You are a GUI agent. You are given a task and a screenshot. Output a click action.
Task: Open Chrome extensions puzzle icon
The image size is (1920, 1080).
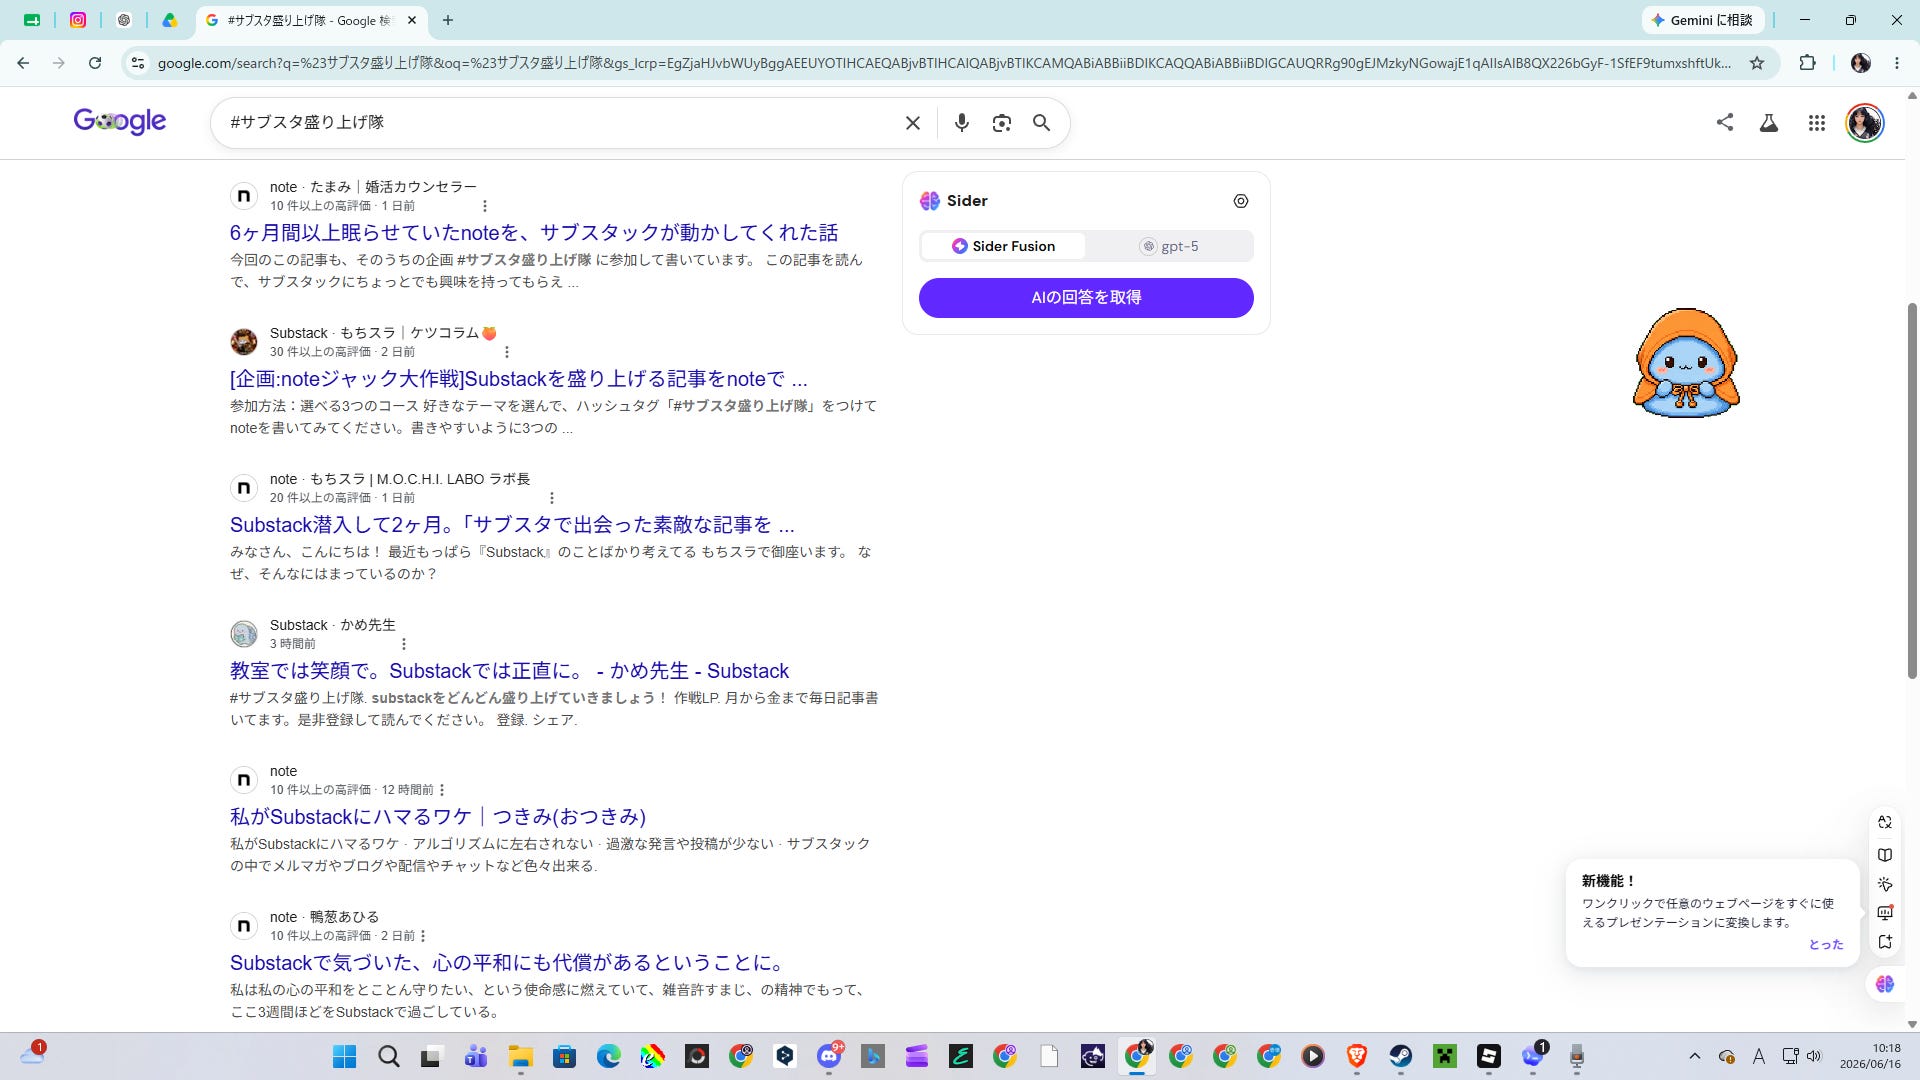click(x=1807, y=63)
